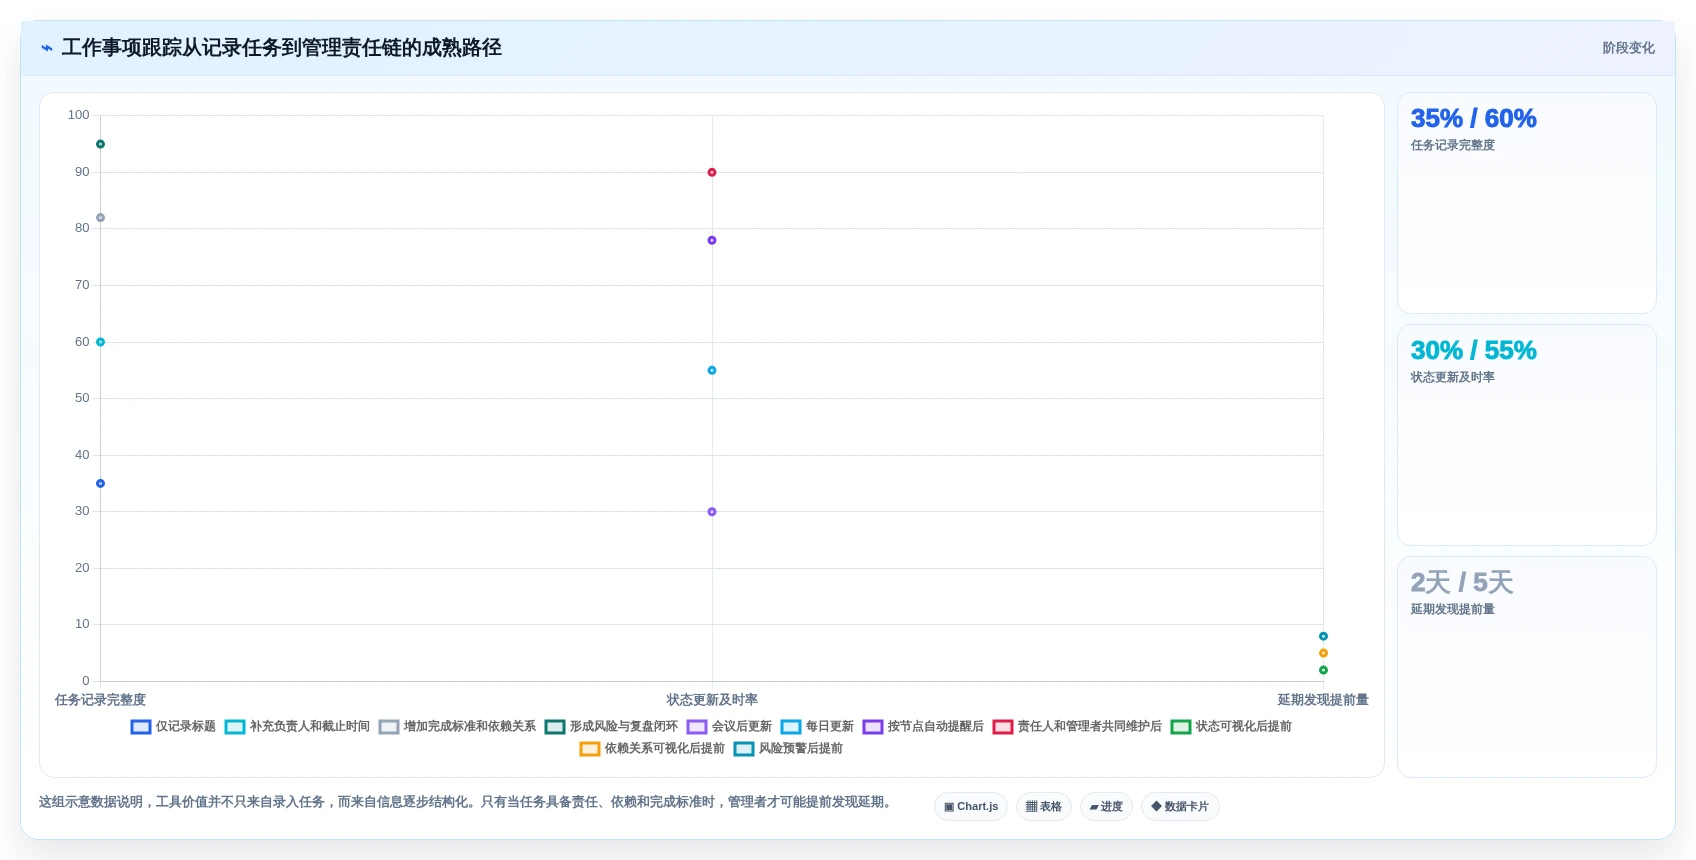This screenshot has width=1696, height=860.
Task: Toggle the 补充负责人和截止时间 legend series
Action: 297,727
